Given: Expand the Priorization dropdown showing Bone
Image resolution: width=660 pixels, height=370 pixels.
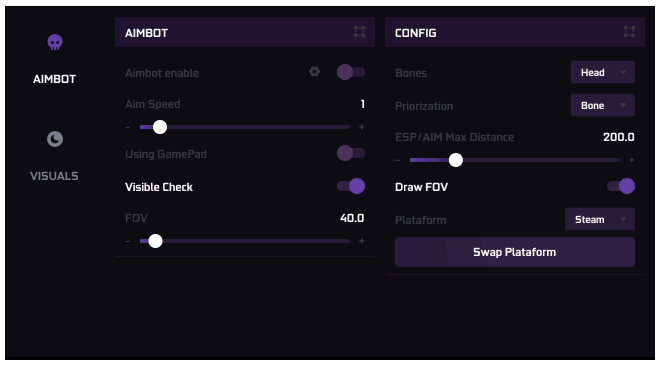Looking at the screenshot, I should [x=603, y=105].
